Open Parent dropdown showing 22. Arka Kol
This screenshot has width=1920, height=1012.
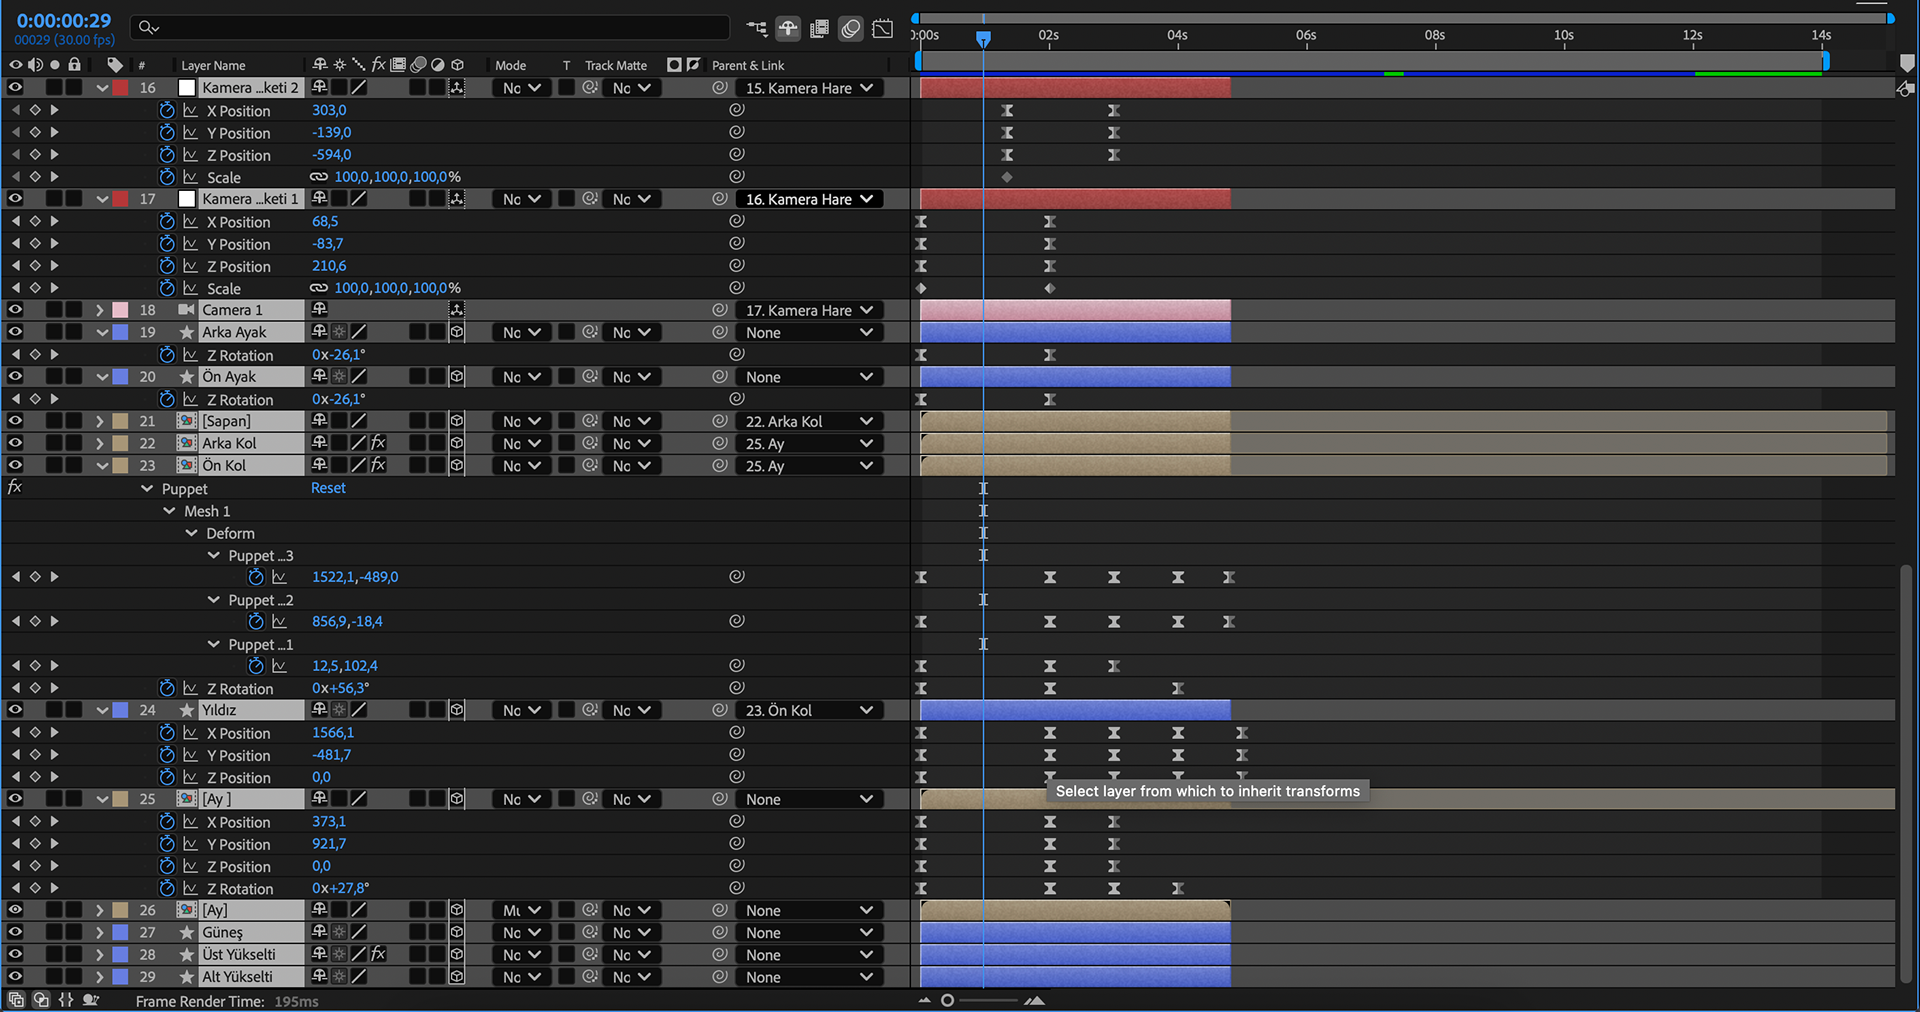(808, 421)
